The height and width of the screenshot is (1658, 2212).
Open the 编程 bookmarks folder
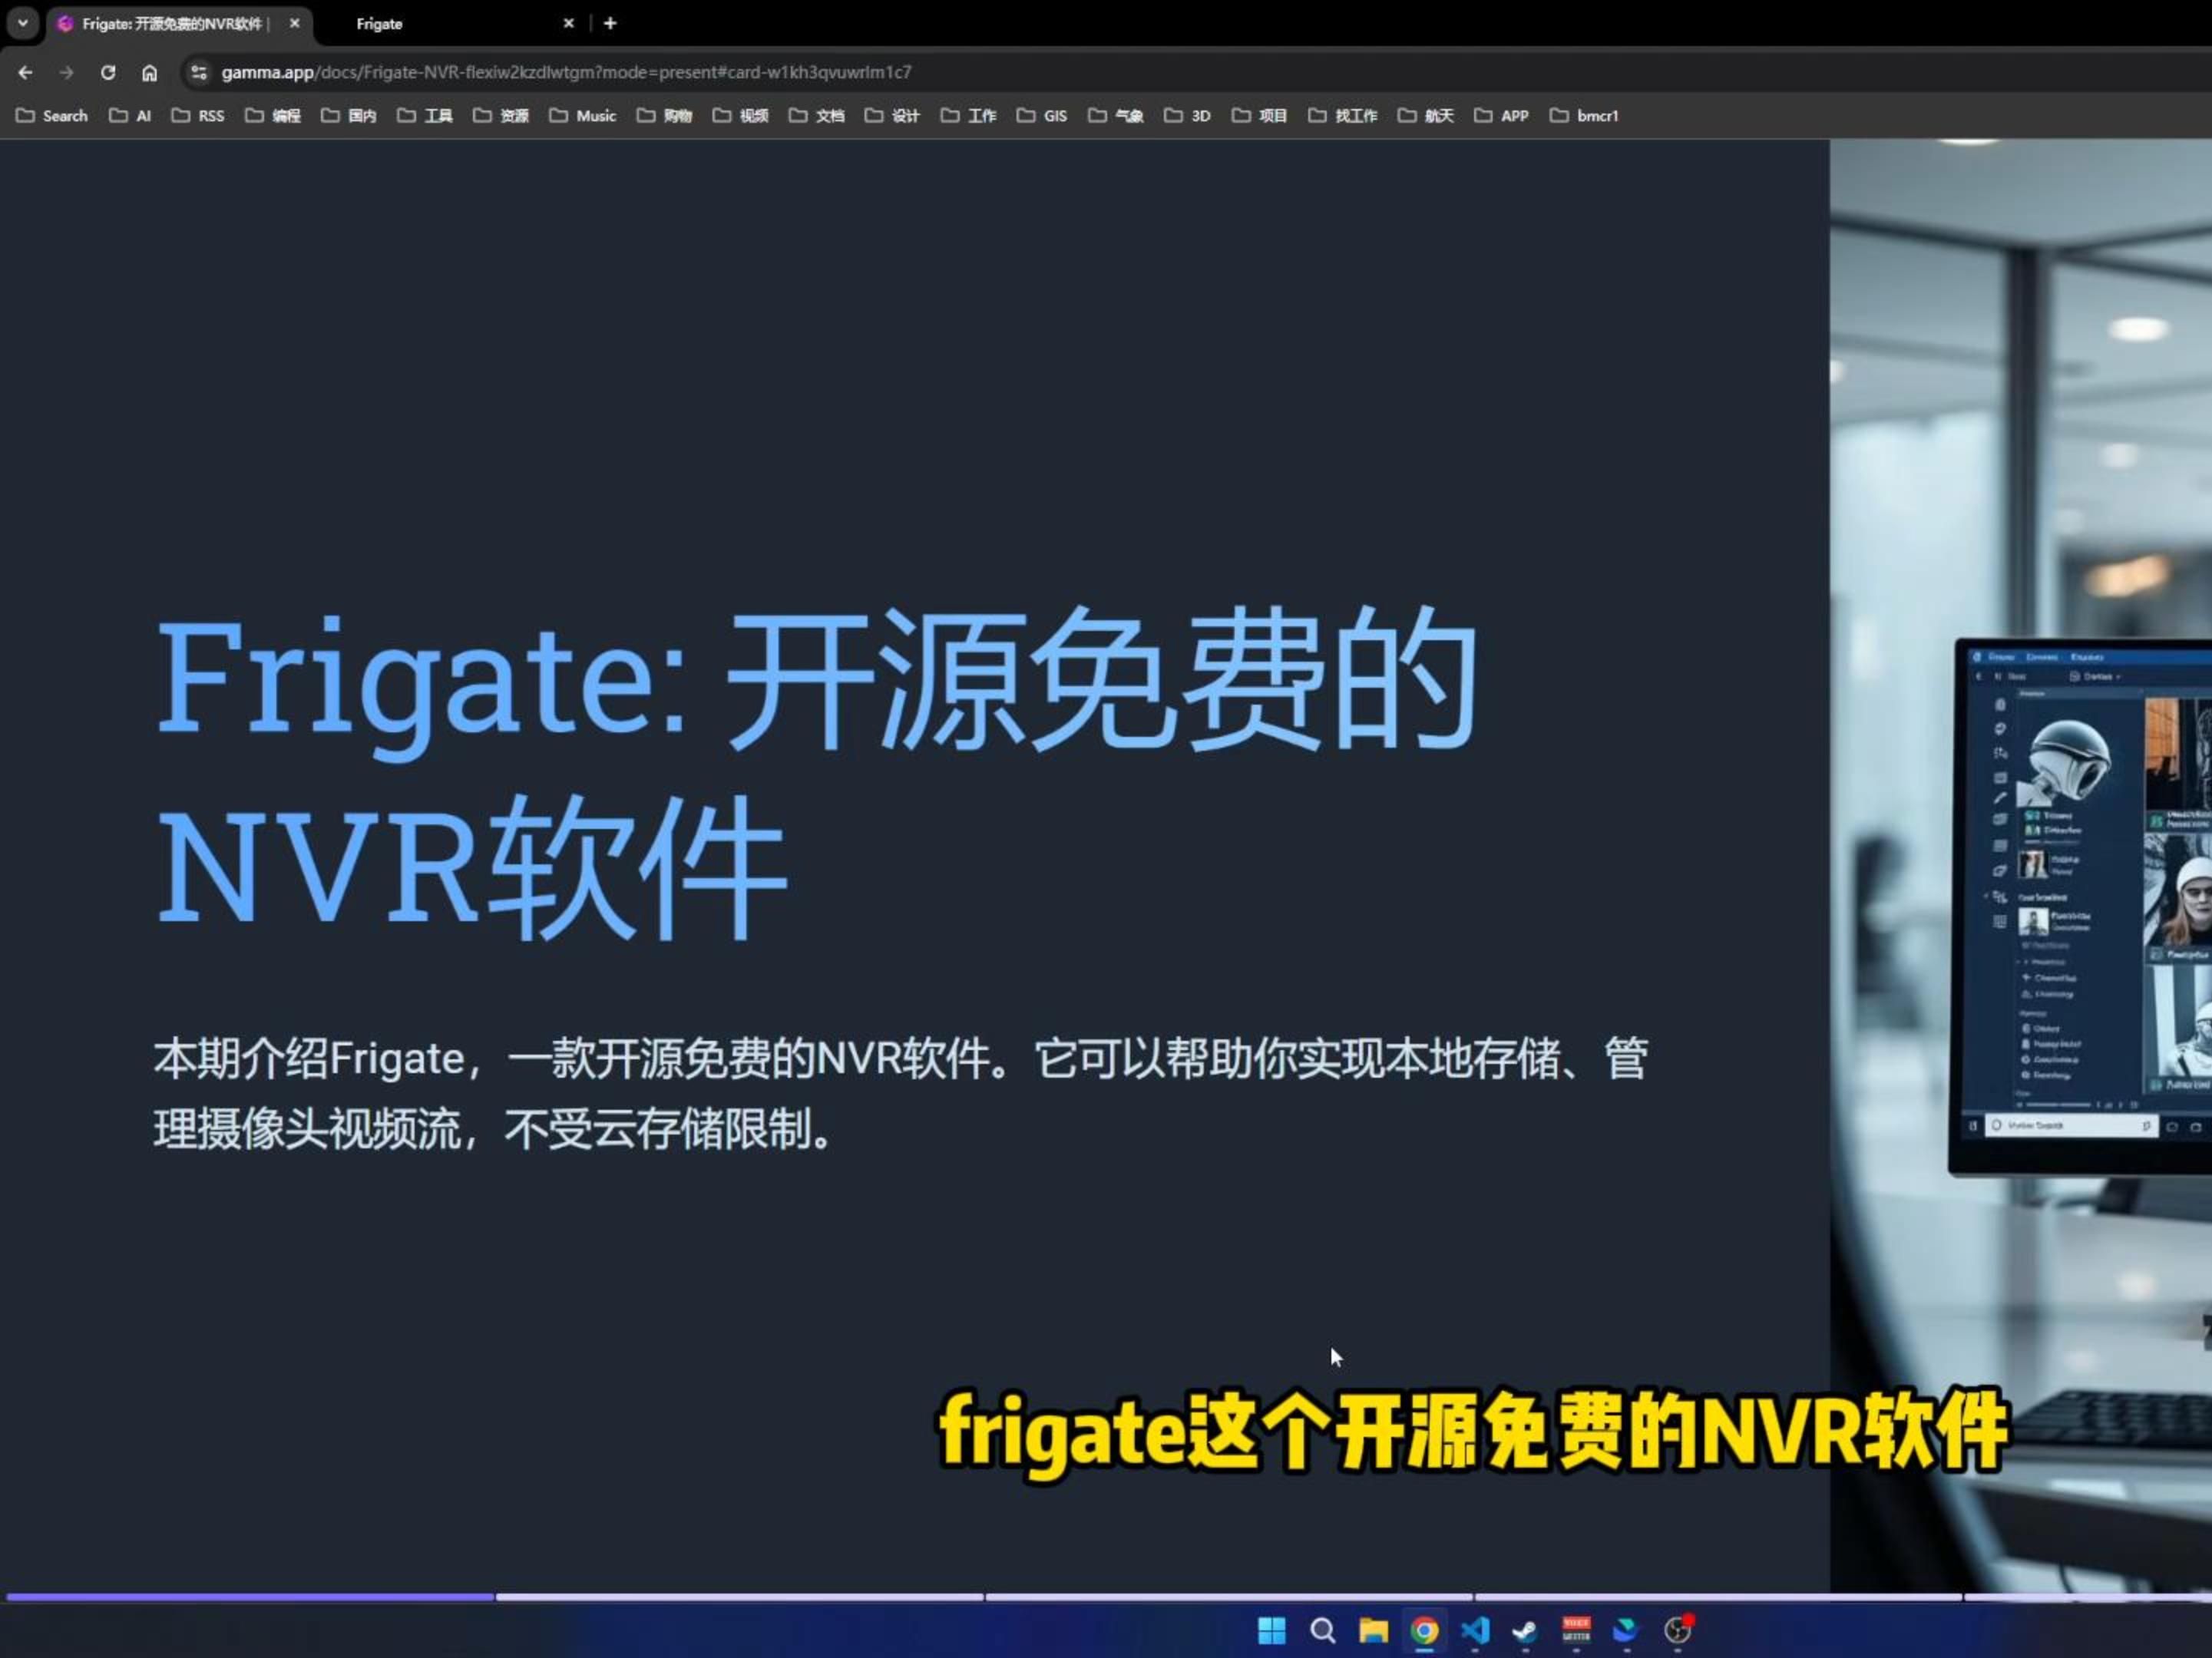tap(273, 116)
